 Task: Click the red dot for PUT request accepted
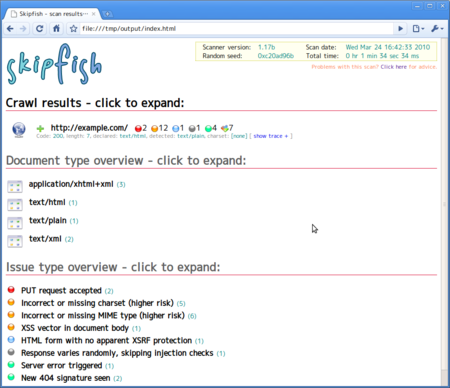(11, 289)
